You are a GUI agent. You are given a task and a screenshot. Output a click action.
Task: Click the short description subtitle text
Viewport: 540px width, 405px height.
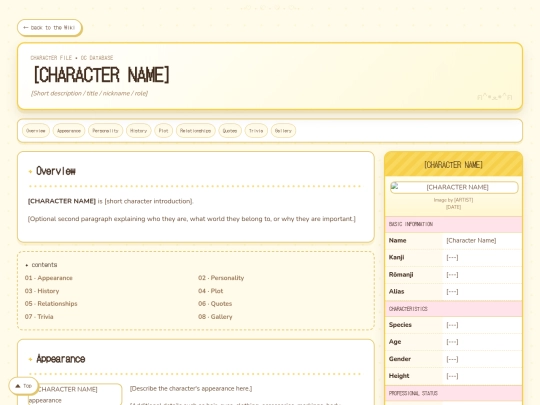point(90,93)
